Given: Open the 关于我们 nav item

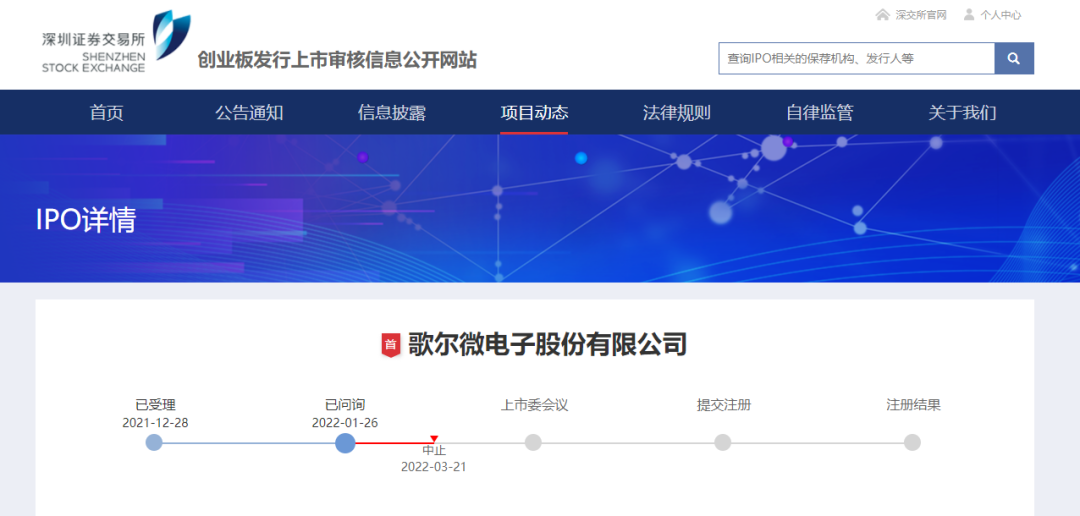Looking at the screenshot, I should 962,112.
